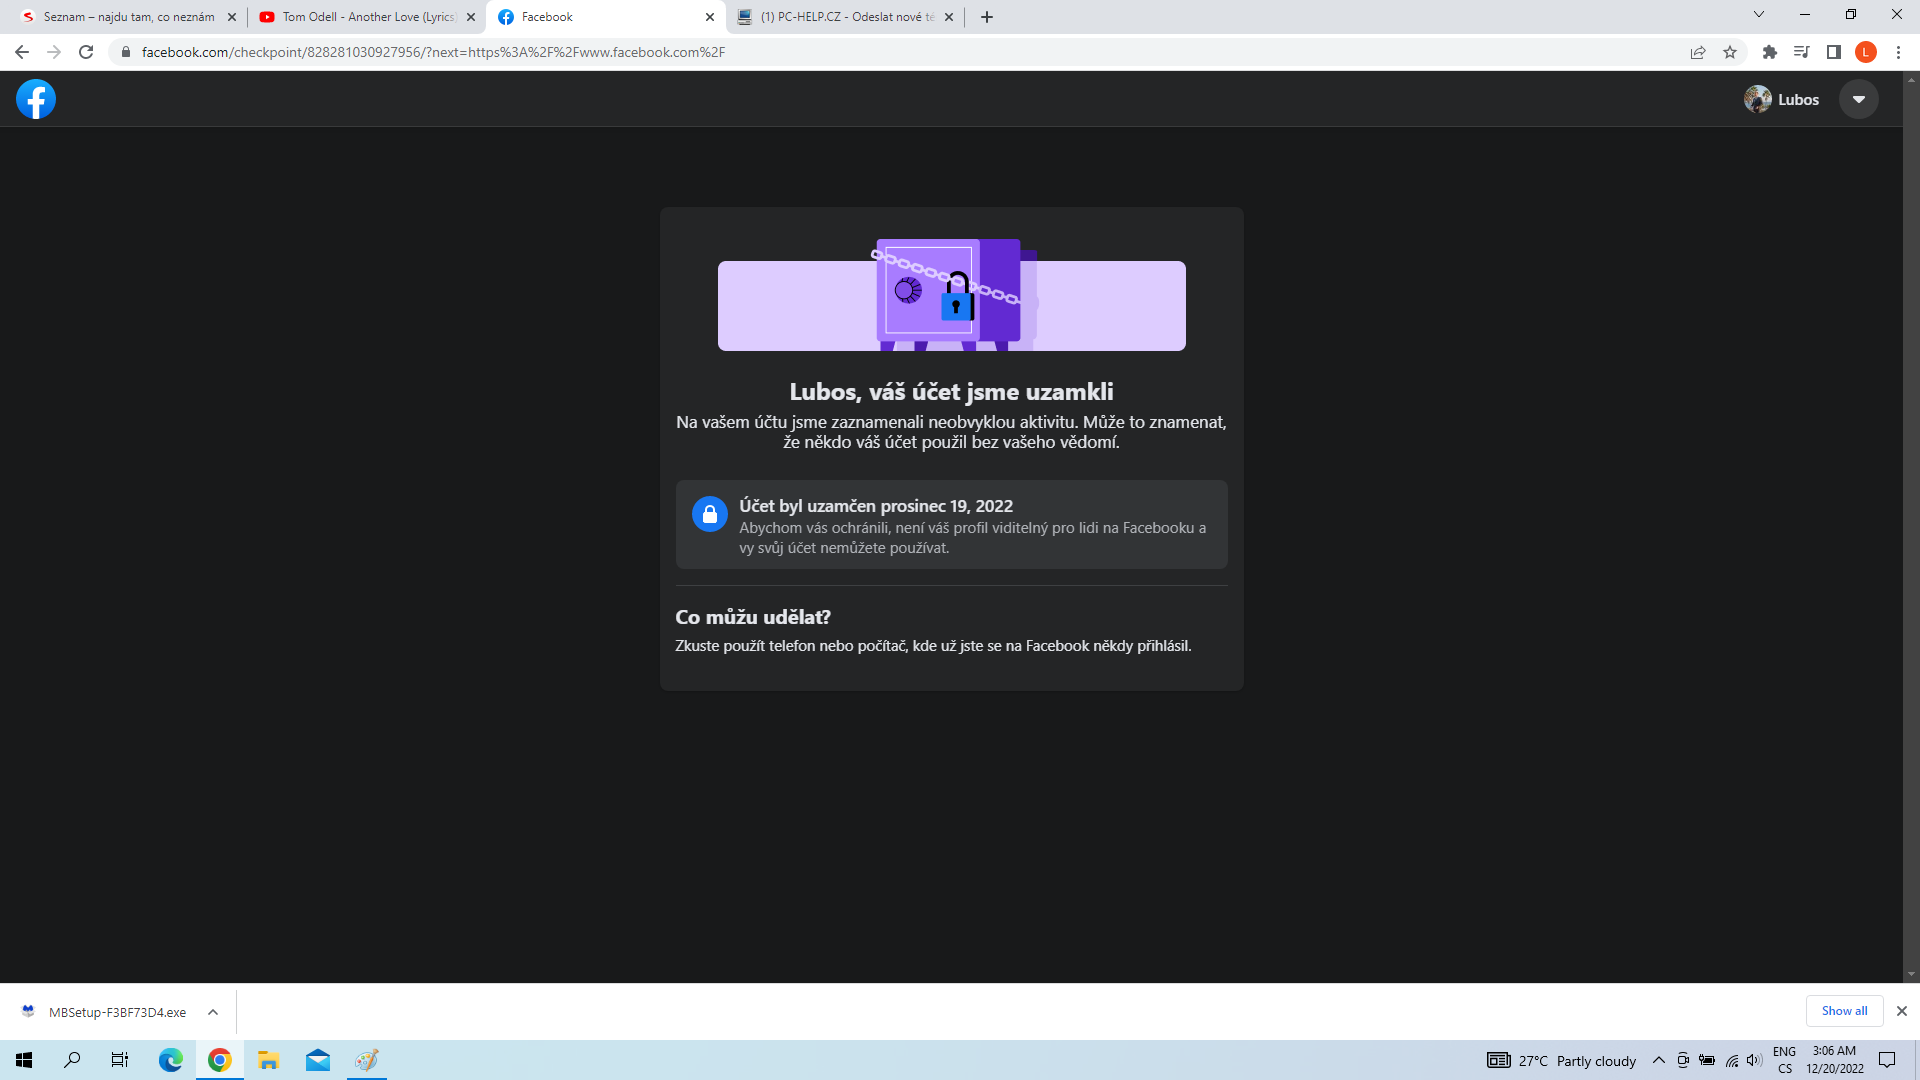This screenshot has width=1920, height=1080.
Task: Click the page vertical scrollbar down arrow
Action: pos(1911,974)
